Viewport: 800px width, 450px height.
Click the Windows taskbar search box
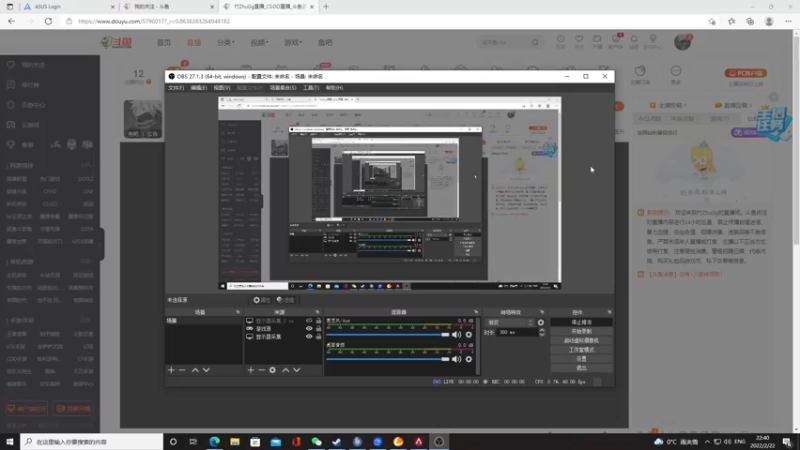click(x=92, y=442)
